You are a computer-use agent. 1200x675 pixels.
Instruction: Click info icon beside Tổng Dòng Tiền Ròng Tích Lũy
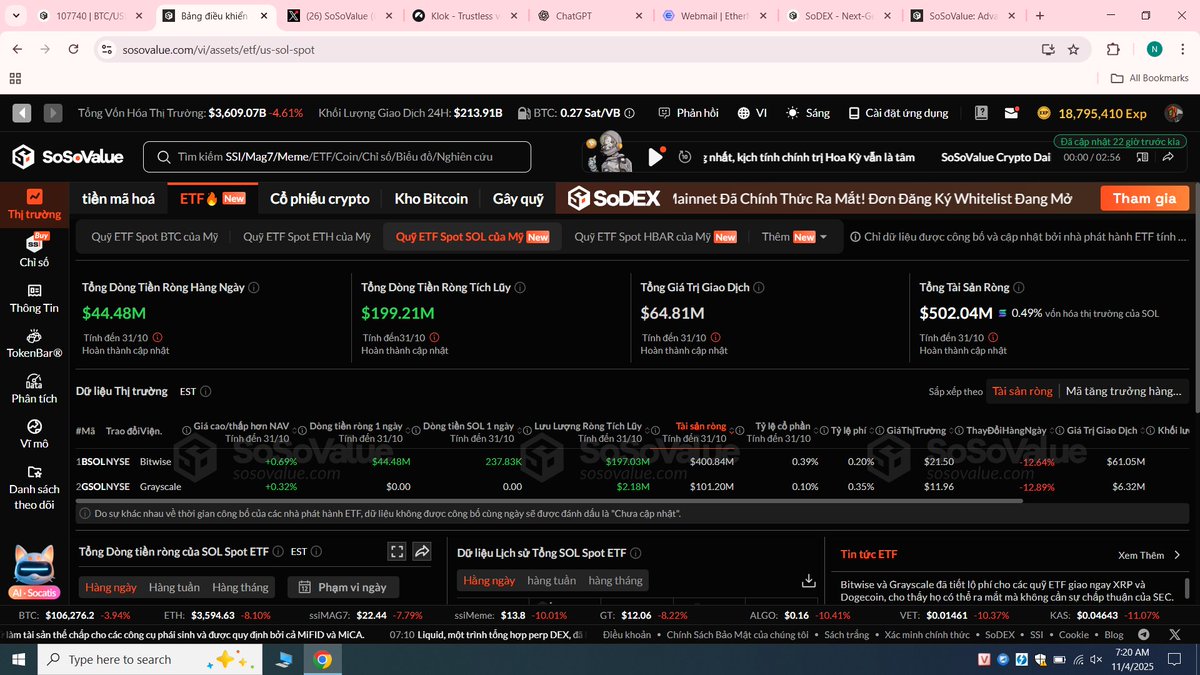coord(519,287)
